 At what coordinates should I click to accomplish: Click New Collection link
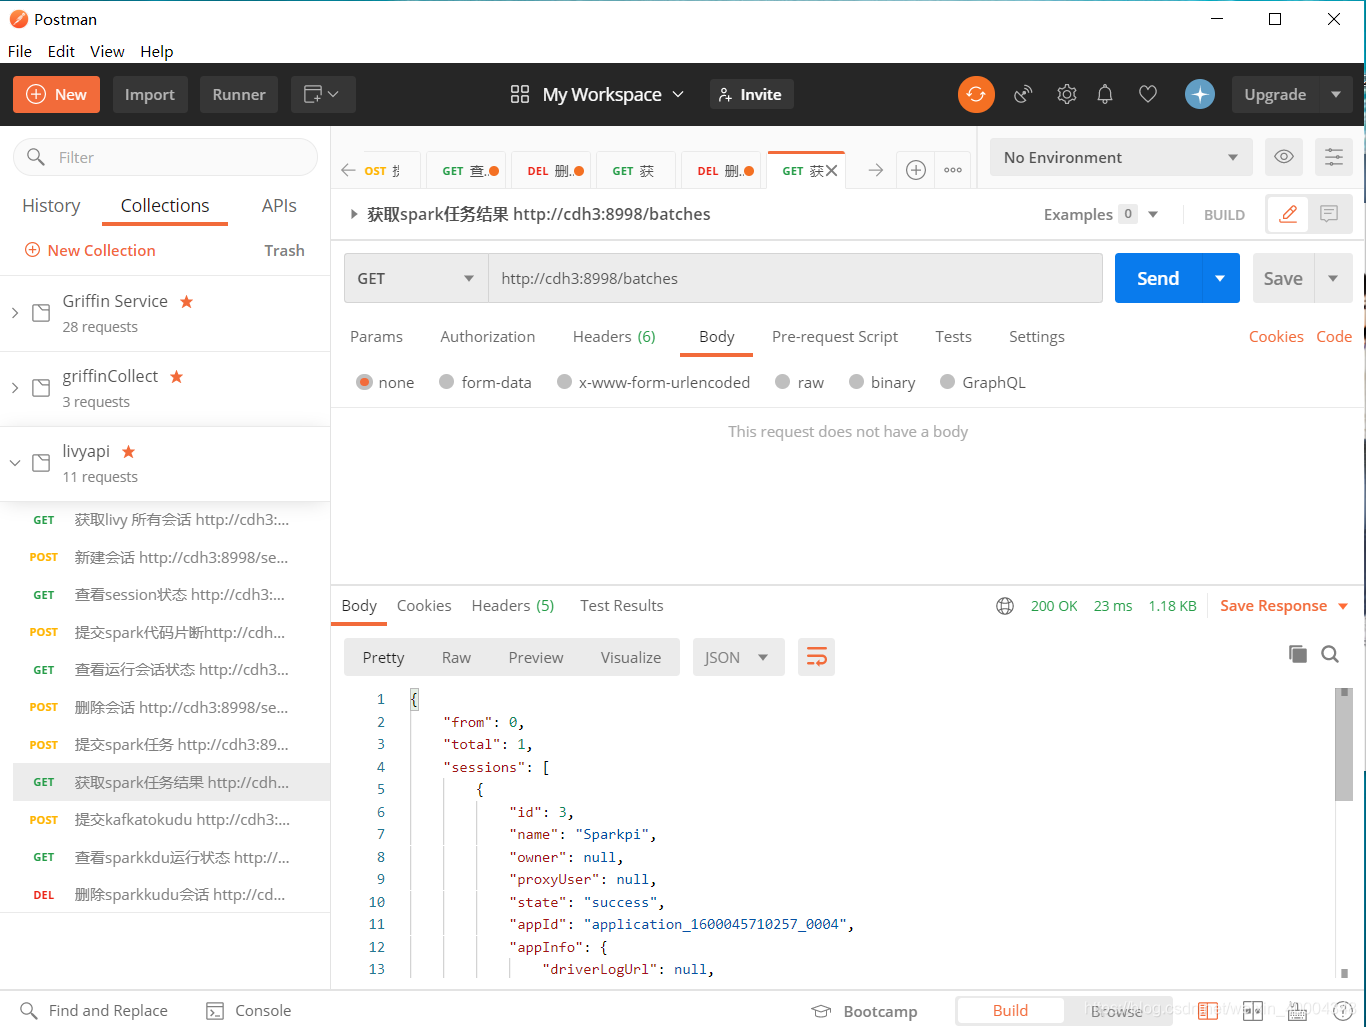coord(90,250)
